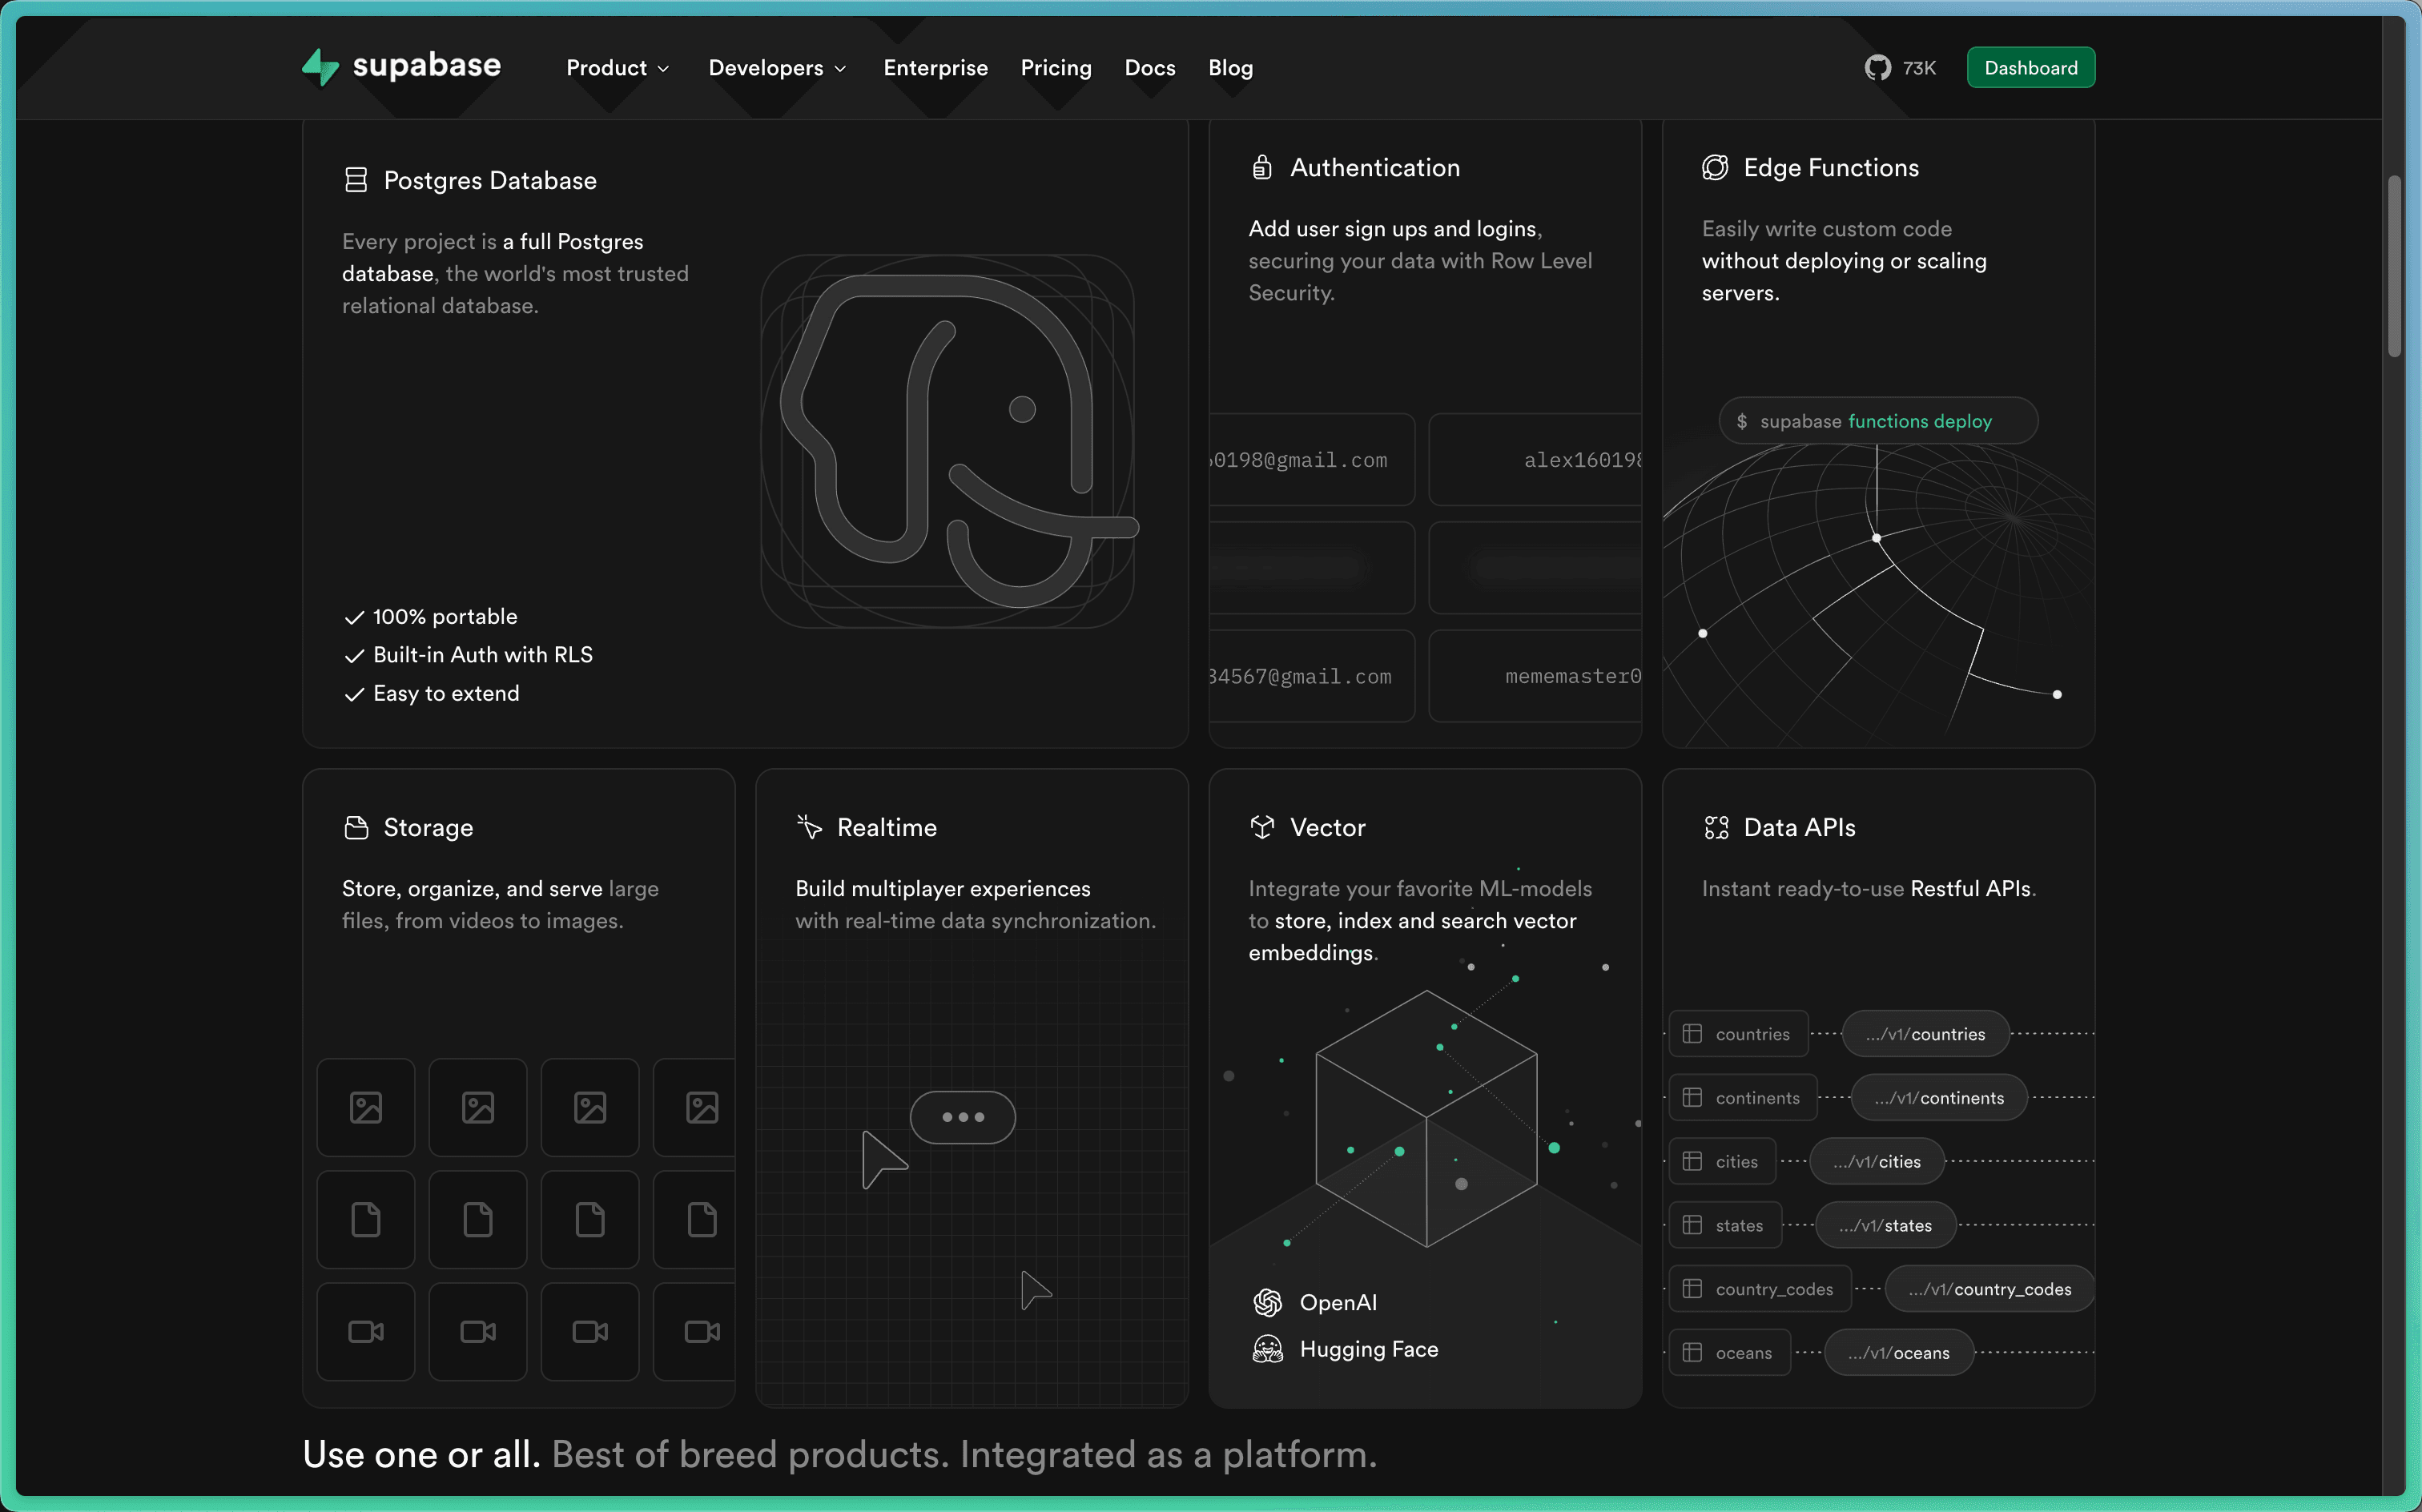Click the Storage folder icon
2422x1512 pixels.
pyautogui.click(x=356, y=827)
